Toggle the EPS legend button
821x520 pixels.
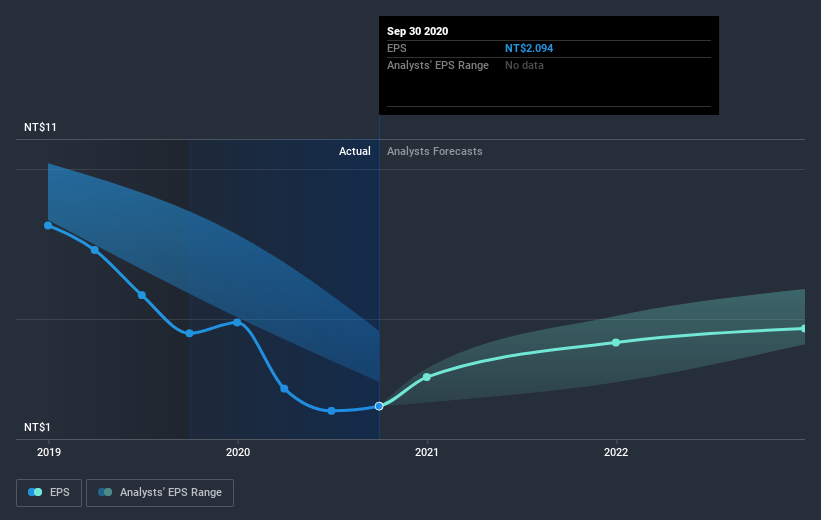(49, 492)
